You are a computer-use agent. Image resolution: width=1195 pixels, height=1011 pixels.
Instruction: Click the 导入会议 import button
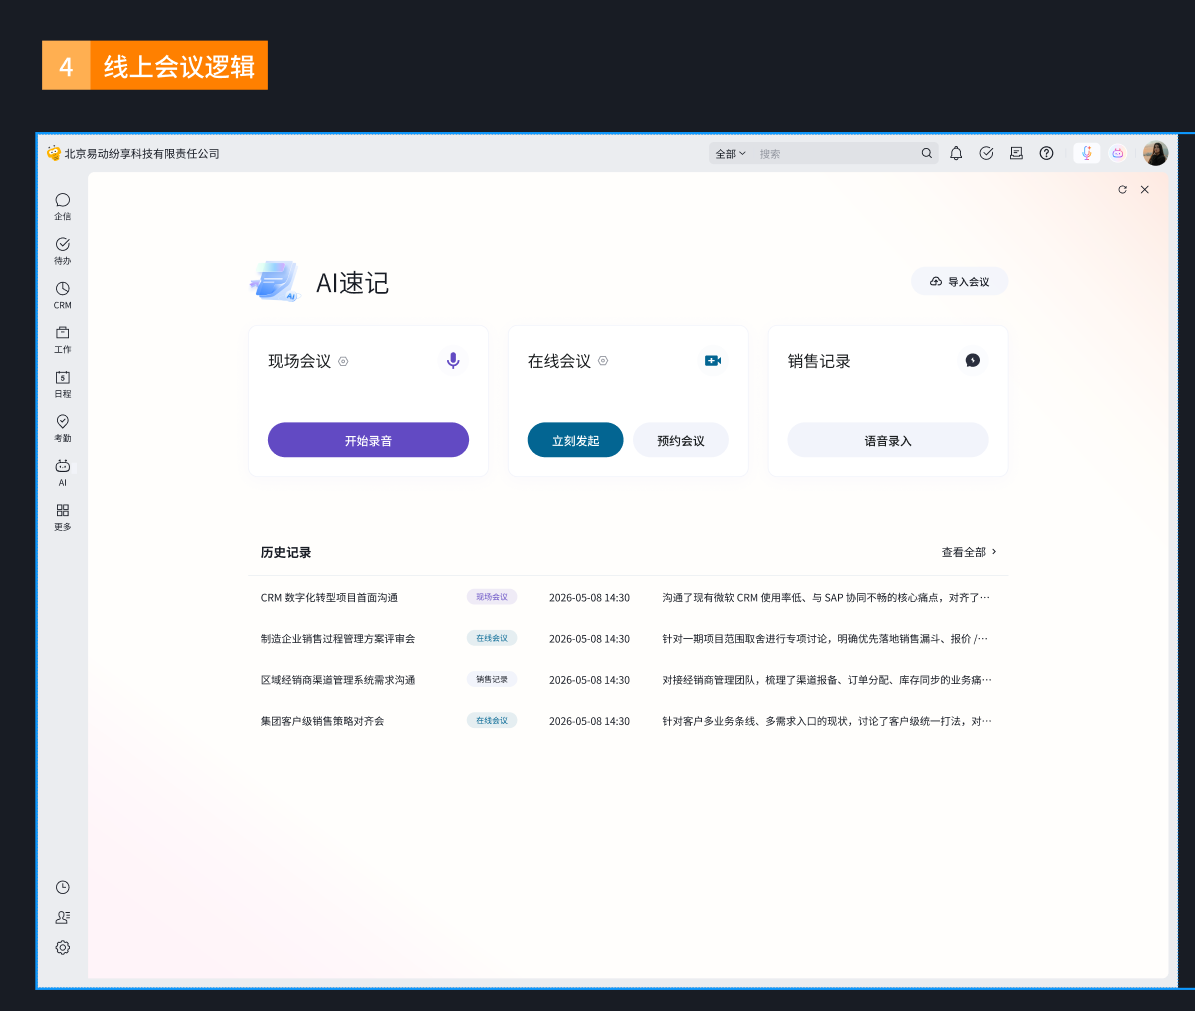pos(960,282)
